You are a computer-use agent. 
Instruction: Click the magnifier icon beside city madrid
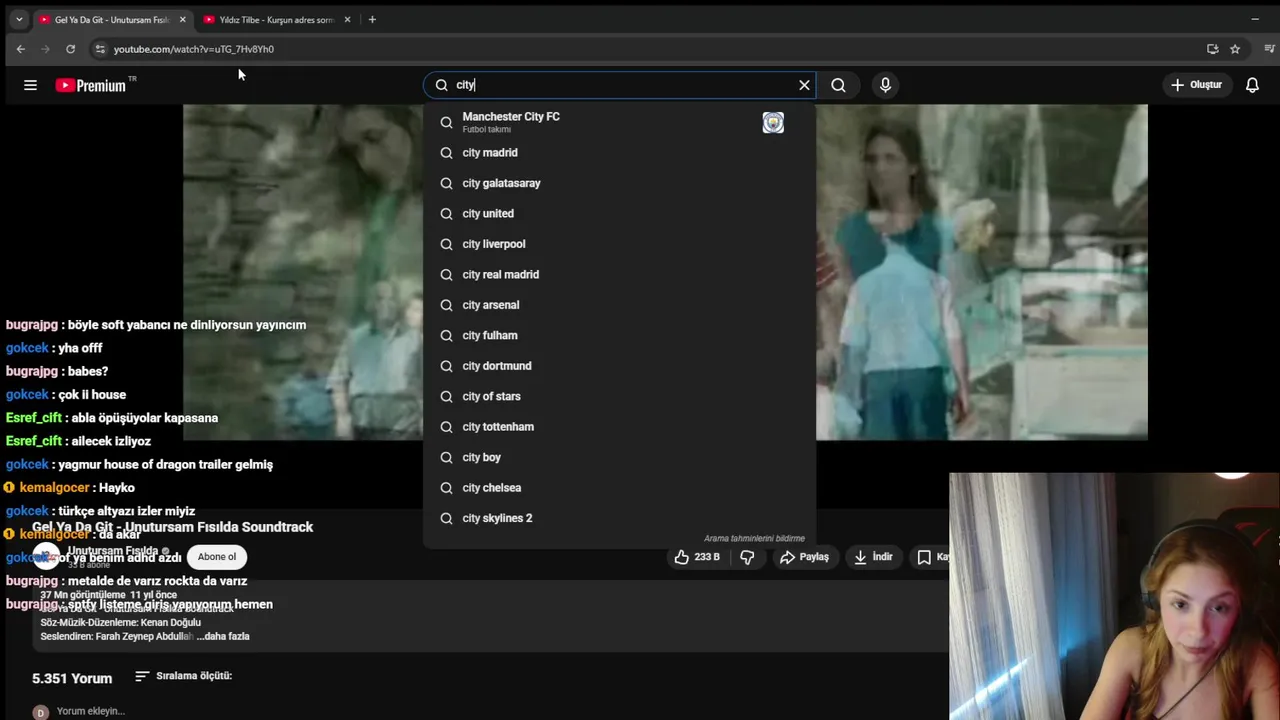tap(446, 153)
